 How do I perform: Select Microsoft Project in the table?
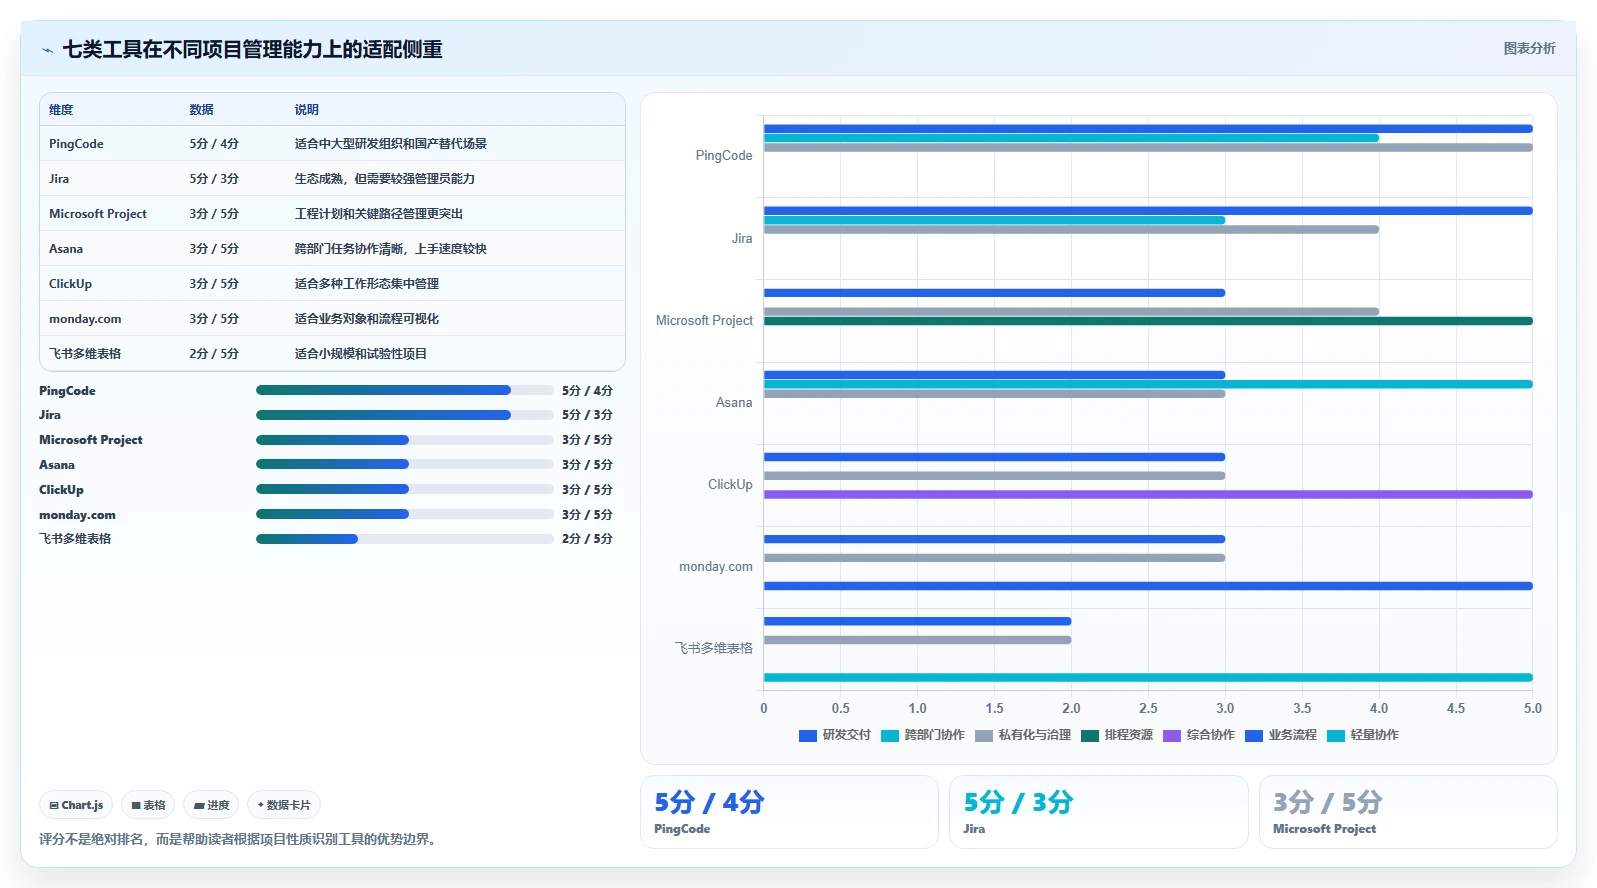[x=98, y=214]
